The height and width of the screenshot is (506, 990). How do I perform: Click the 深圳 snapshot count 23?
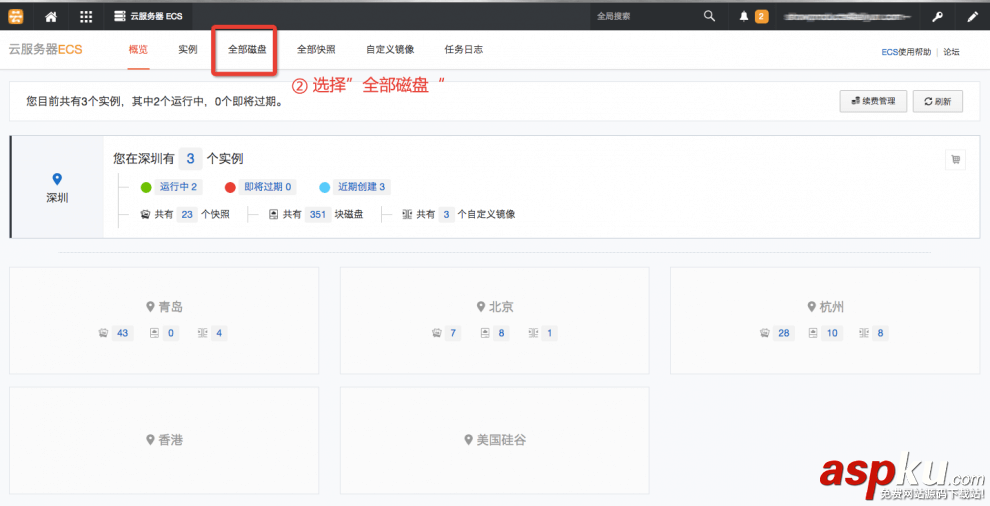click(187, 215)
